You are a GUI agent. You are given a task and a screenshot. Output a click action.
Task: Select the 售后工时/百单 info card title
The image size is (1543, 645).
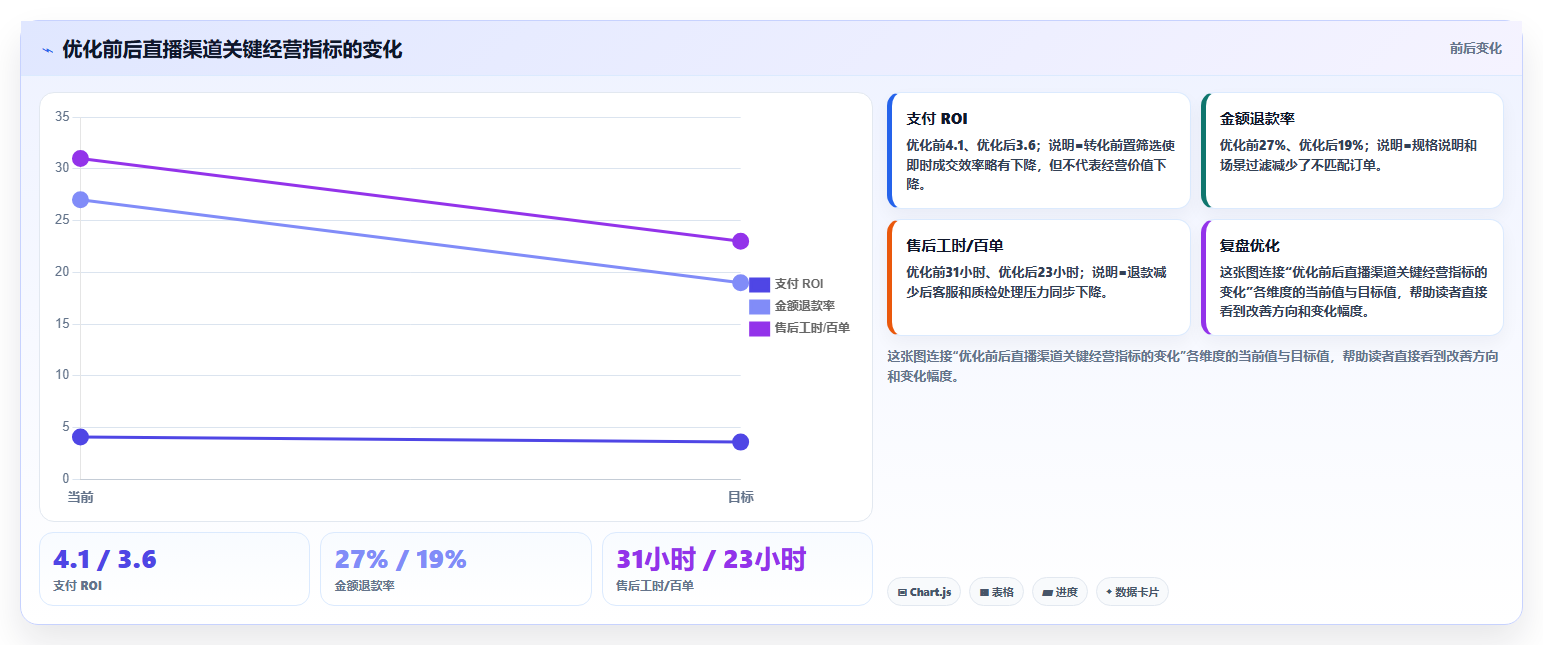(x=954, y=246)
